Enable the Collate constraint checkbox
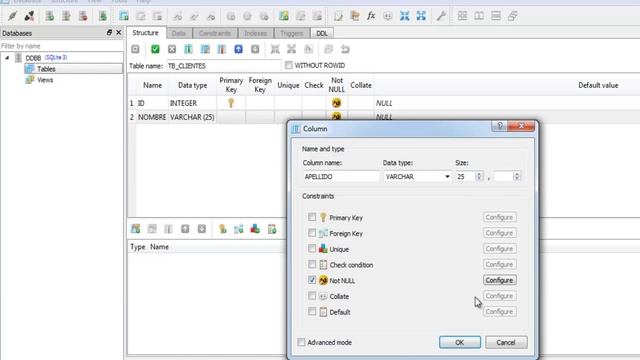 [312, 296]
